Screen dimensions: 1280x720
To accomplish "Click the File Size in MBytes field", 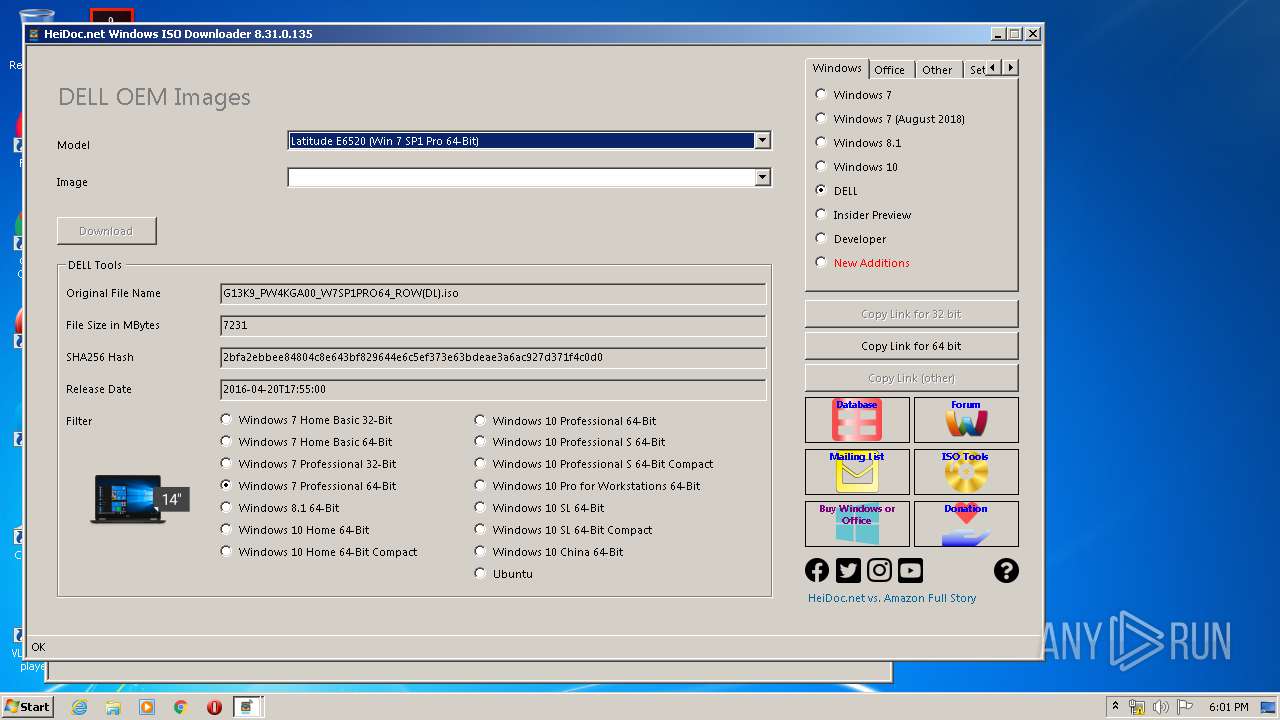I will tap(493, 326).
